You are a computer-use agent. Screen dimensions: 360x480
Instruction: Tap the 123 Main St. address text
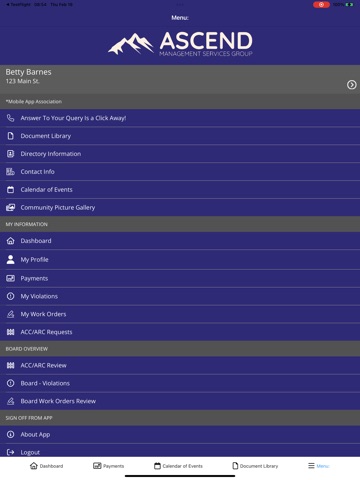[x=22, y=81]
